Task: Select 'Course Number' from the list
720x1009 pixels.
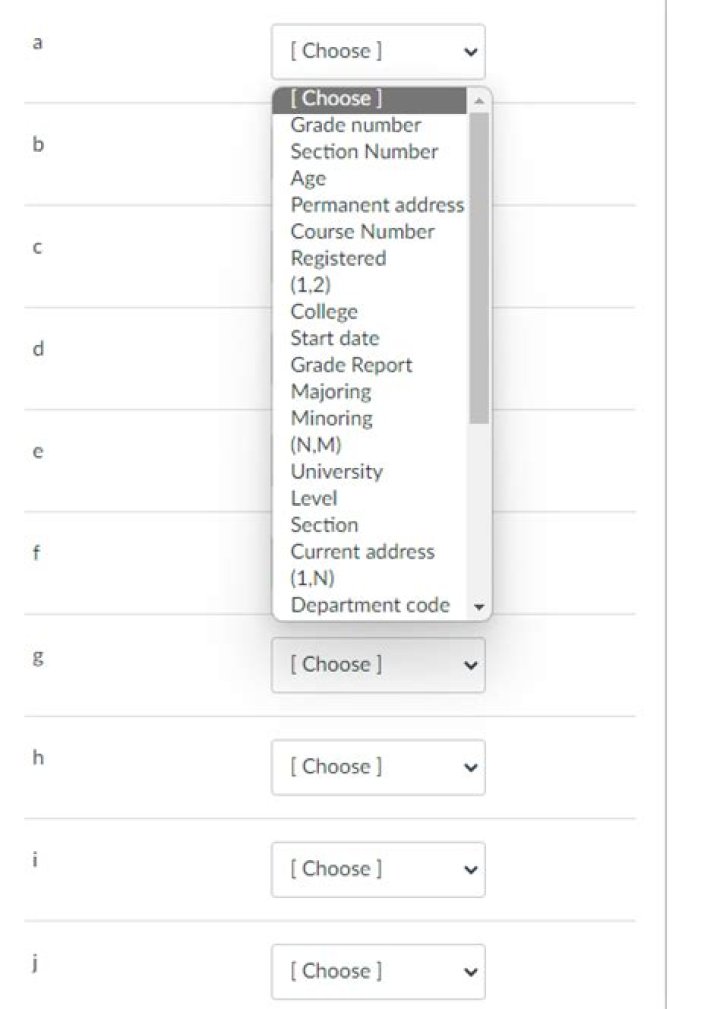Action: pyautogui.click(x=362, y=232)
